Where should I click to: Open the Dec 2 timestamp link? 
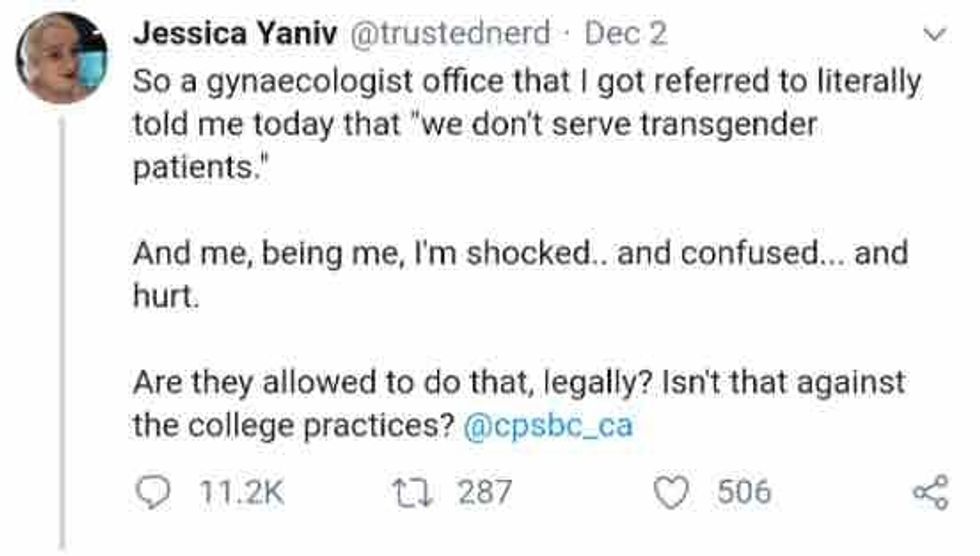[x=625, y=34]
